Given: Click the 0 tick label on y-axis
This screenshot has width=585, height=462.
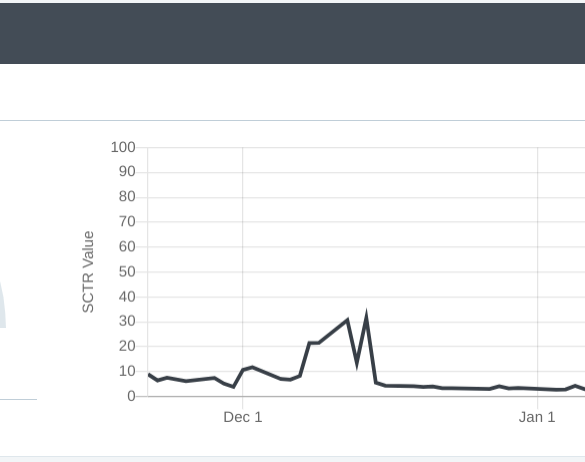Looking at the screenshot, I should point(131,396).
